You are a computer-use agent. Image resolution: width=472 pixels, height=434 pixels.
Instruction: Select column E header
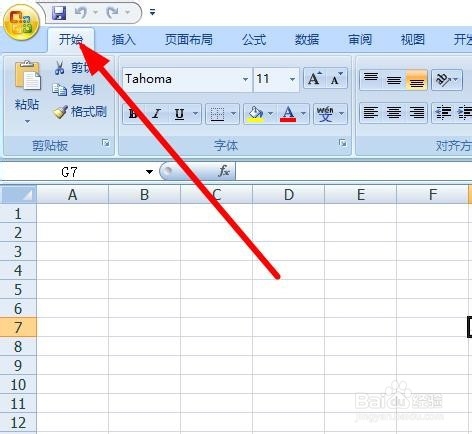coord(361,195)
